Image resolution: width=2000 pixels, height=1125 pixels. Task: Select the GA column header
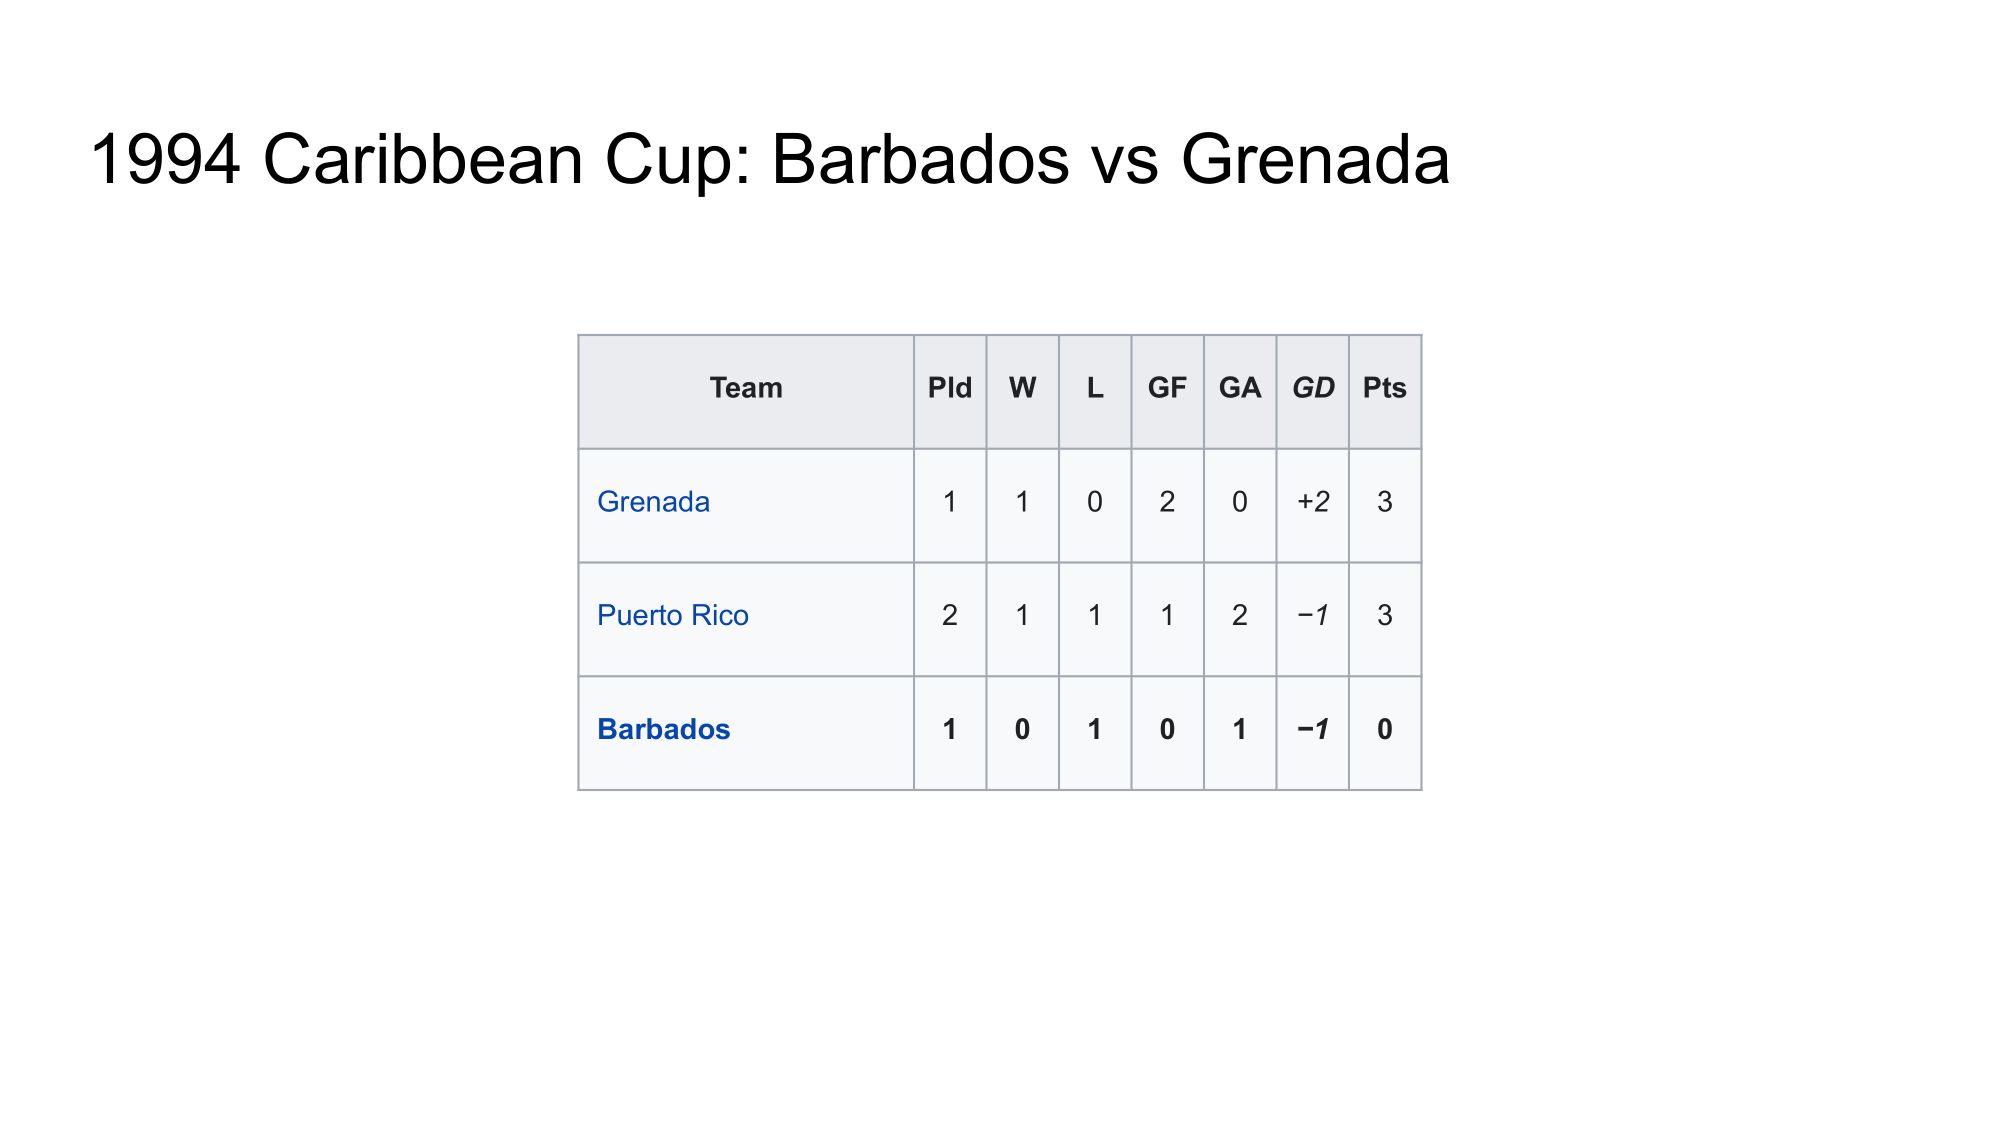click(1240, 388)
